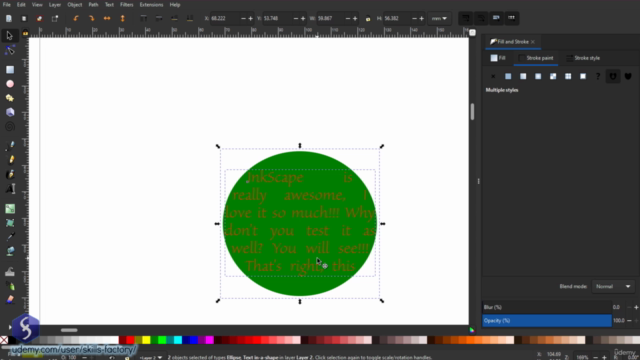Select the Ellipse tool
This screenshot has width=640, height=360.
click(10, 84)
